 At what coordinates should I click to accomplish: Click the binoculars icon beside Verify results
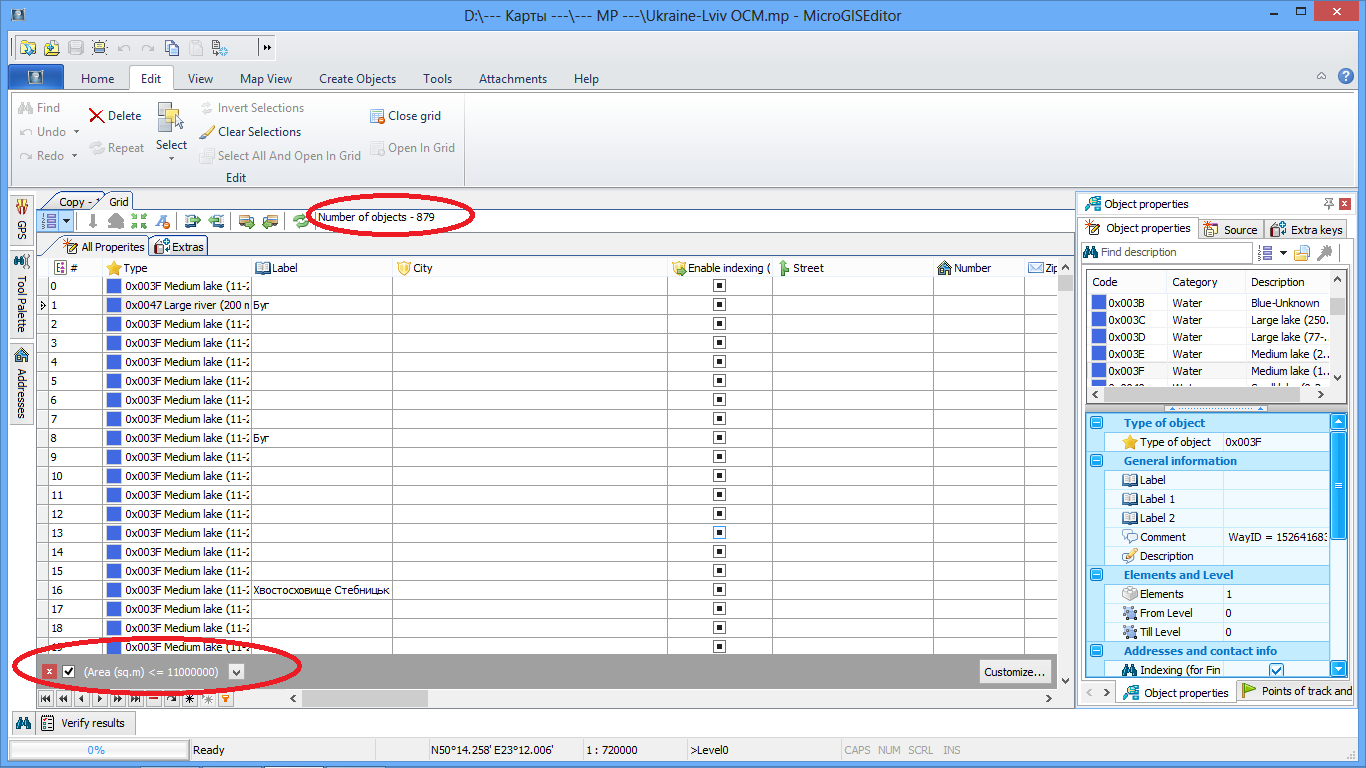24,723
